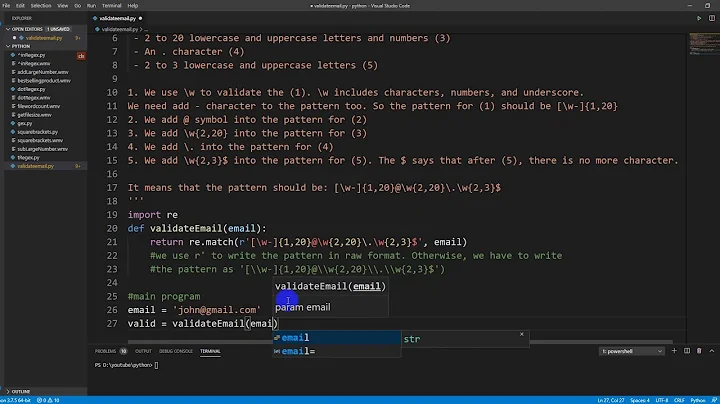Screen dimensions: 720x404
Task: Open ^inRegex.py in the explorer
Action: pos(31,55)
